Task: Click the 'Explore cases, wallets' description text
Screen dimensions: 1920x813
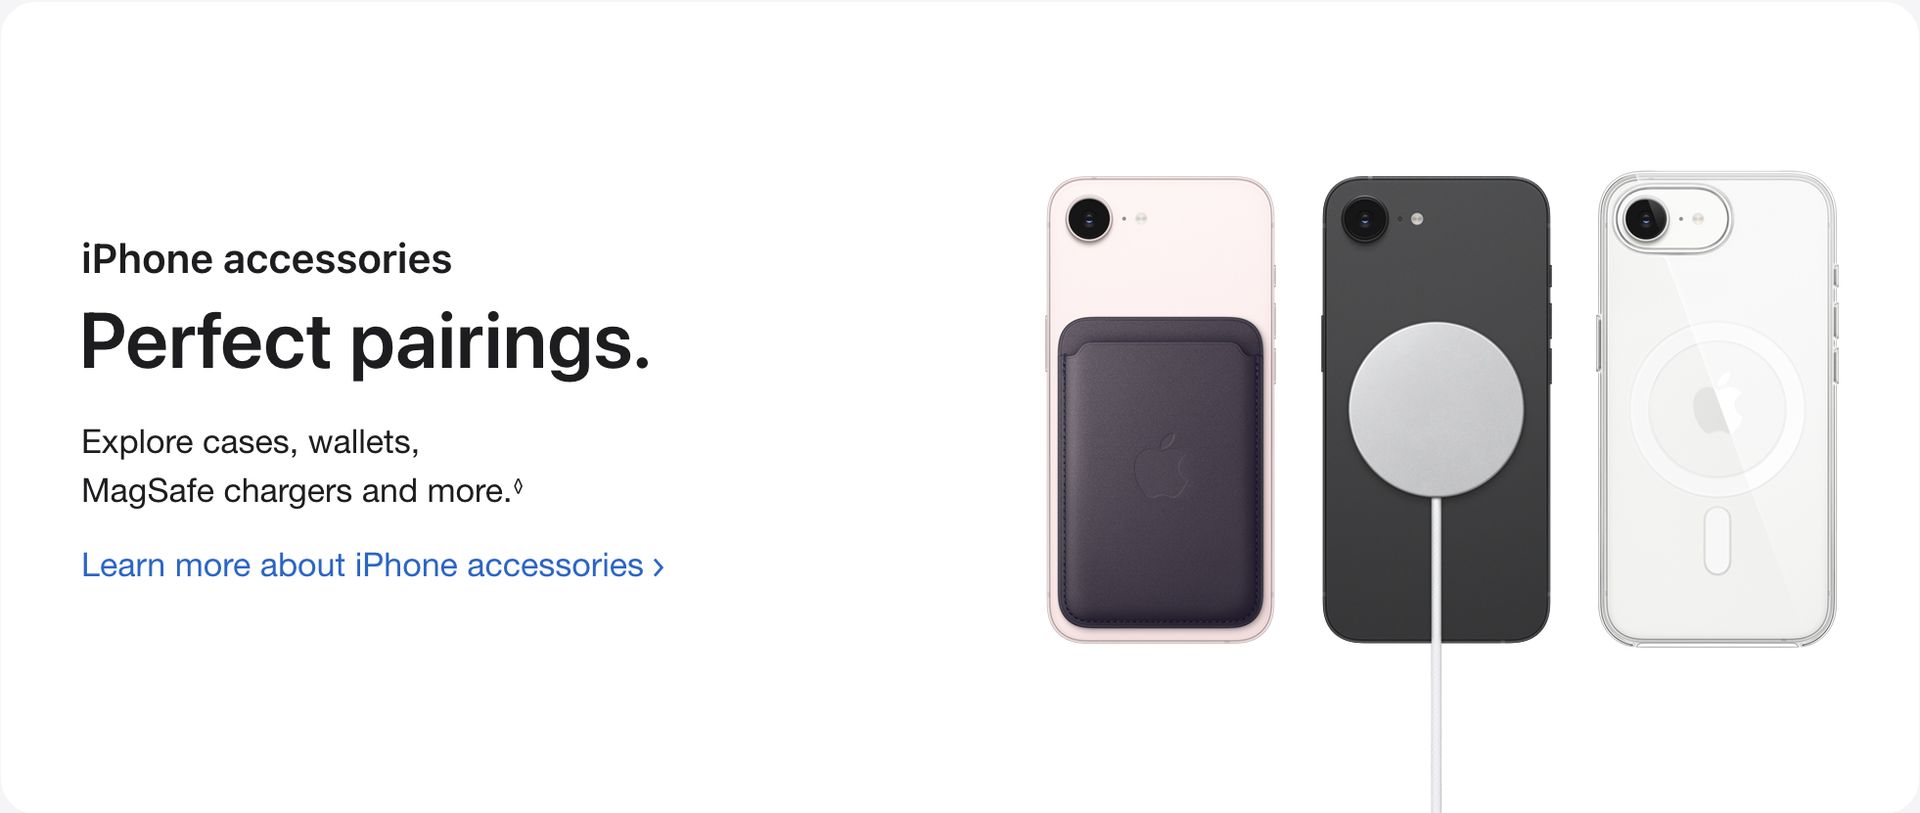Action: [250, 441]
